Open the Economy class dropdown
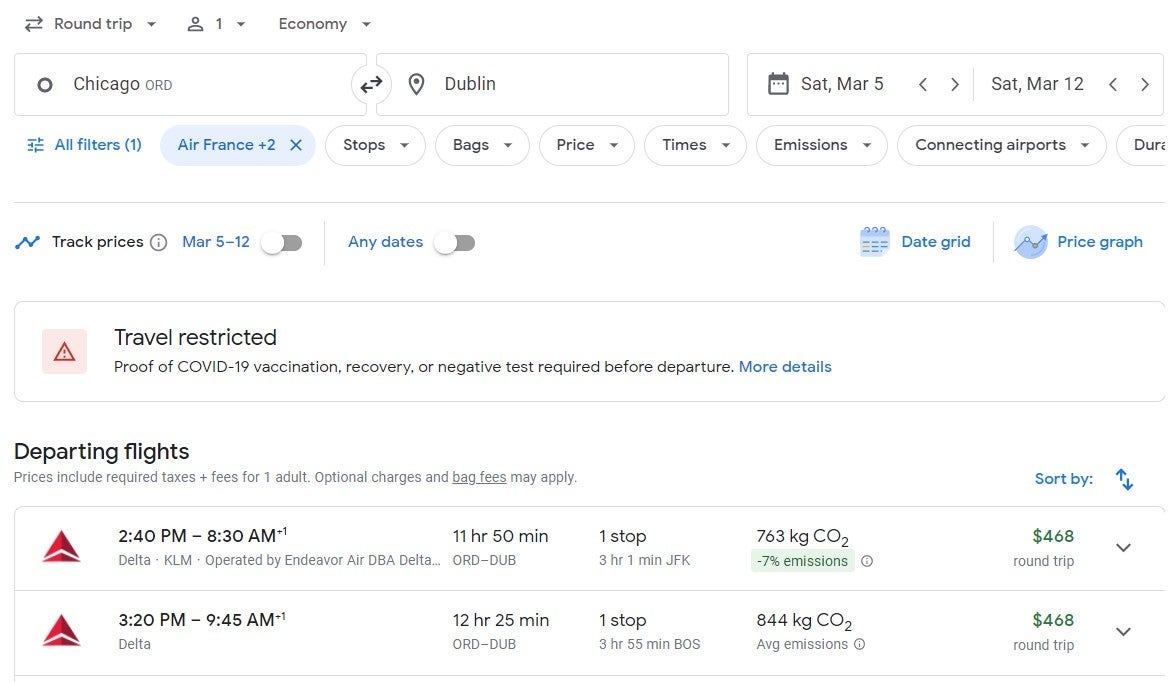Viewport: 1168px width, 682px height. [x=324, y=24]
